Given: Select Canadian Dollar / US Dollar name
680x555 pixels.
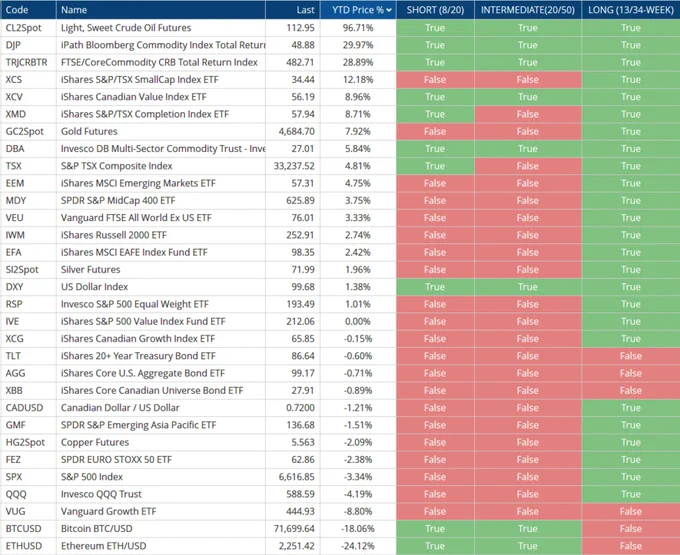Looking at the screenshot, I should point(120,408).
